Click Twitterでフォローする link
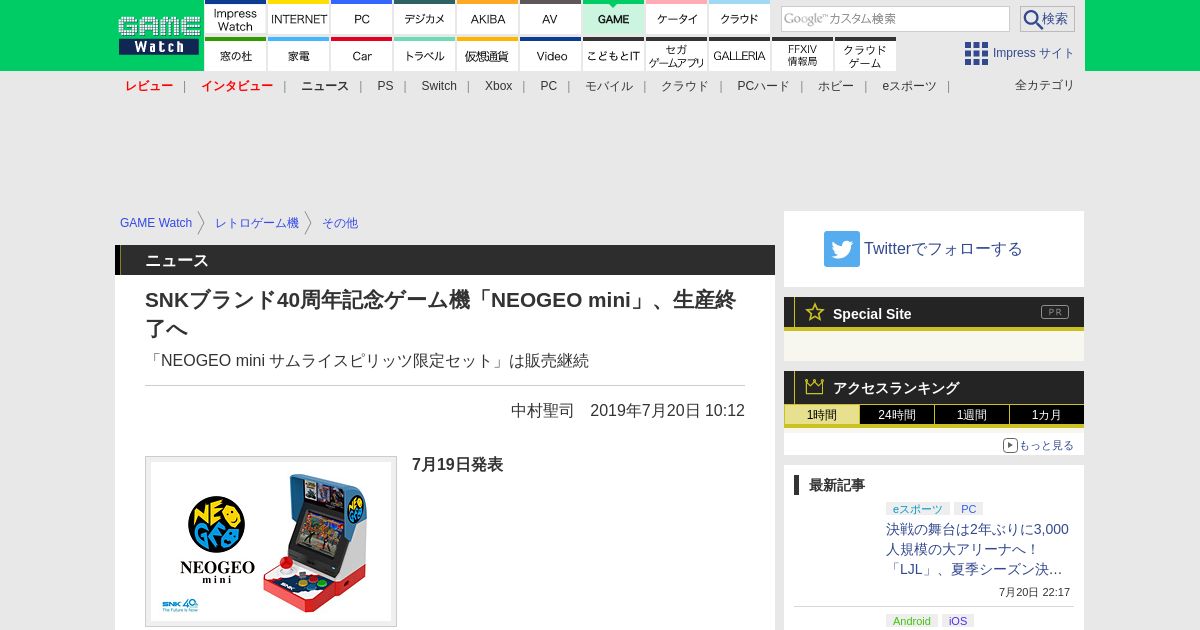The image size is (1200, 630). click(x=943, y=249)
